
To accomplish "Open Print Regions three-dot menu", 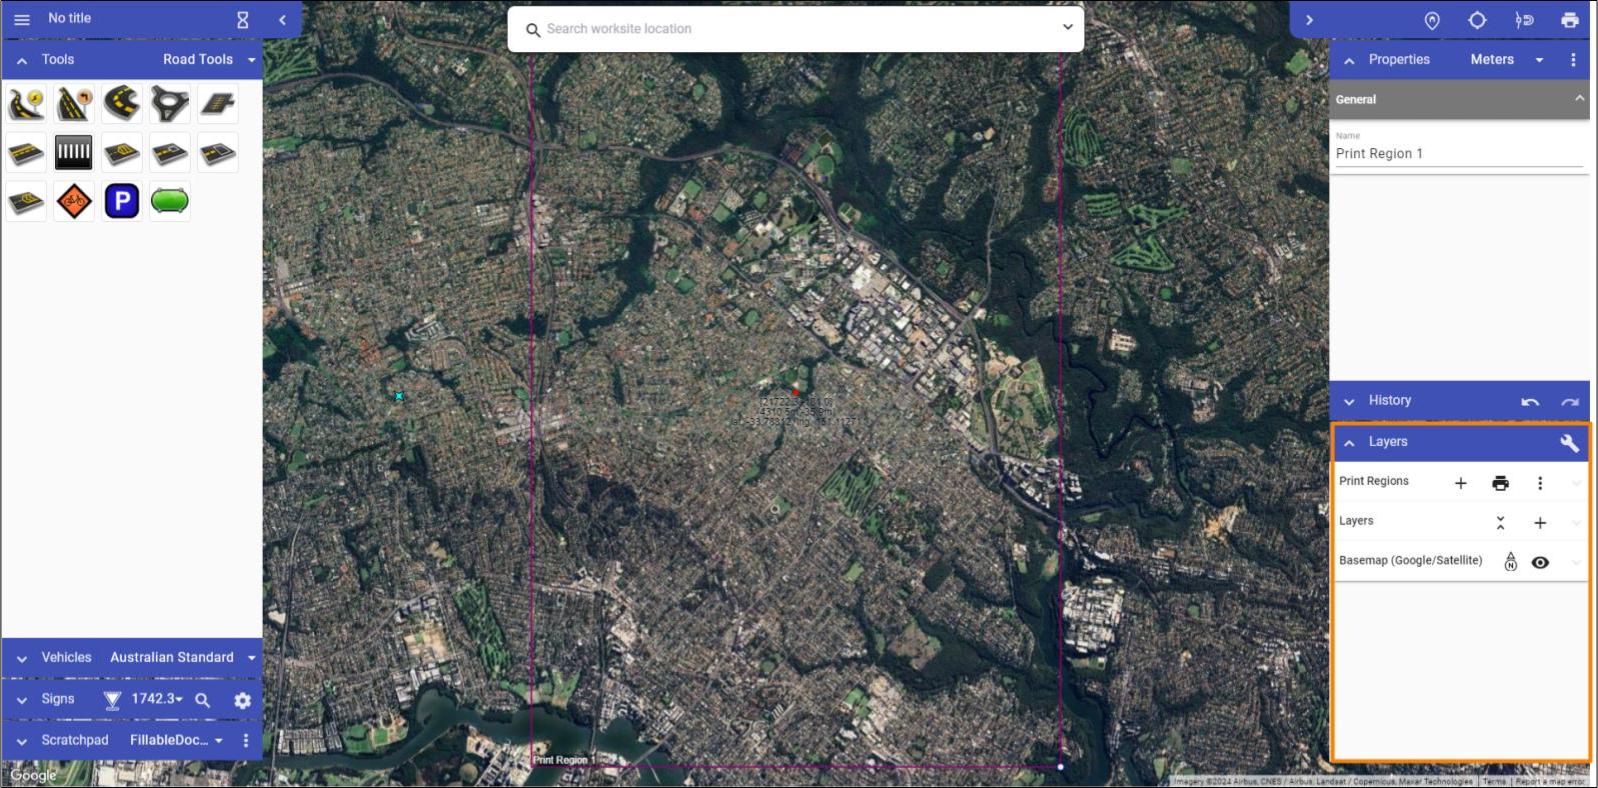I will pos(1540,483).
